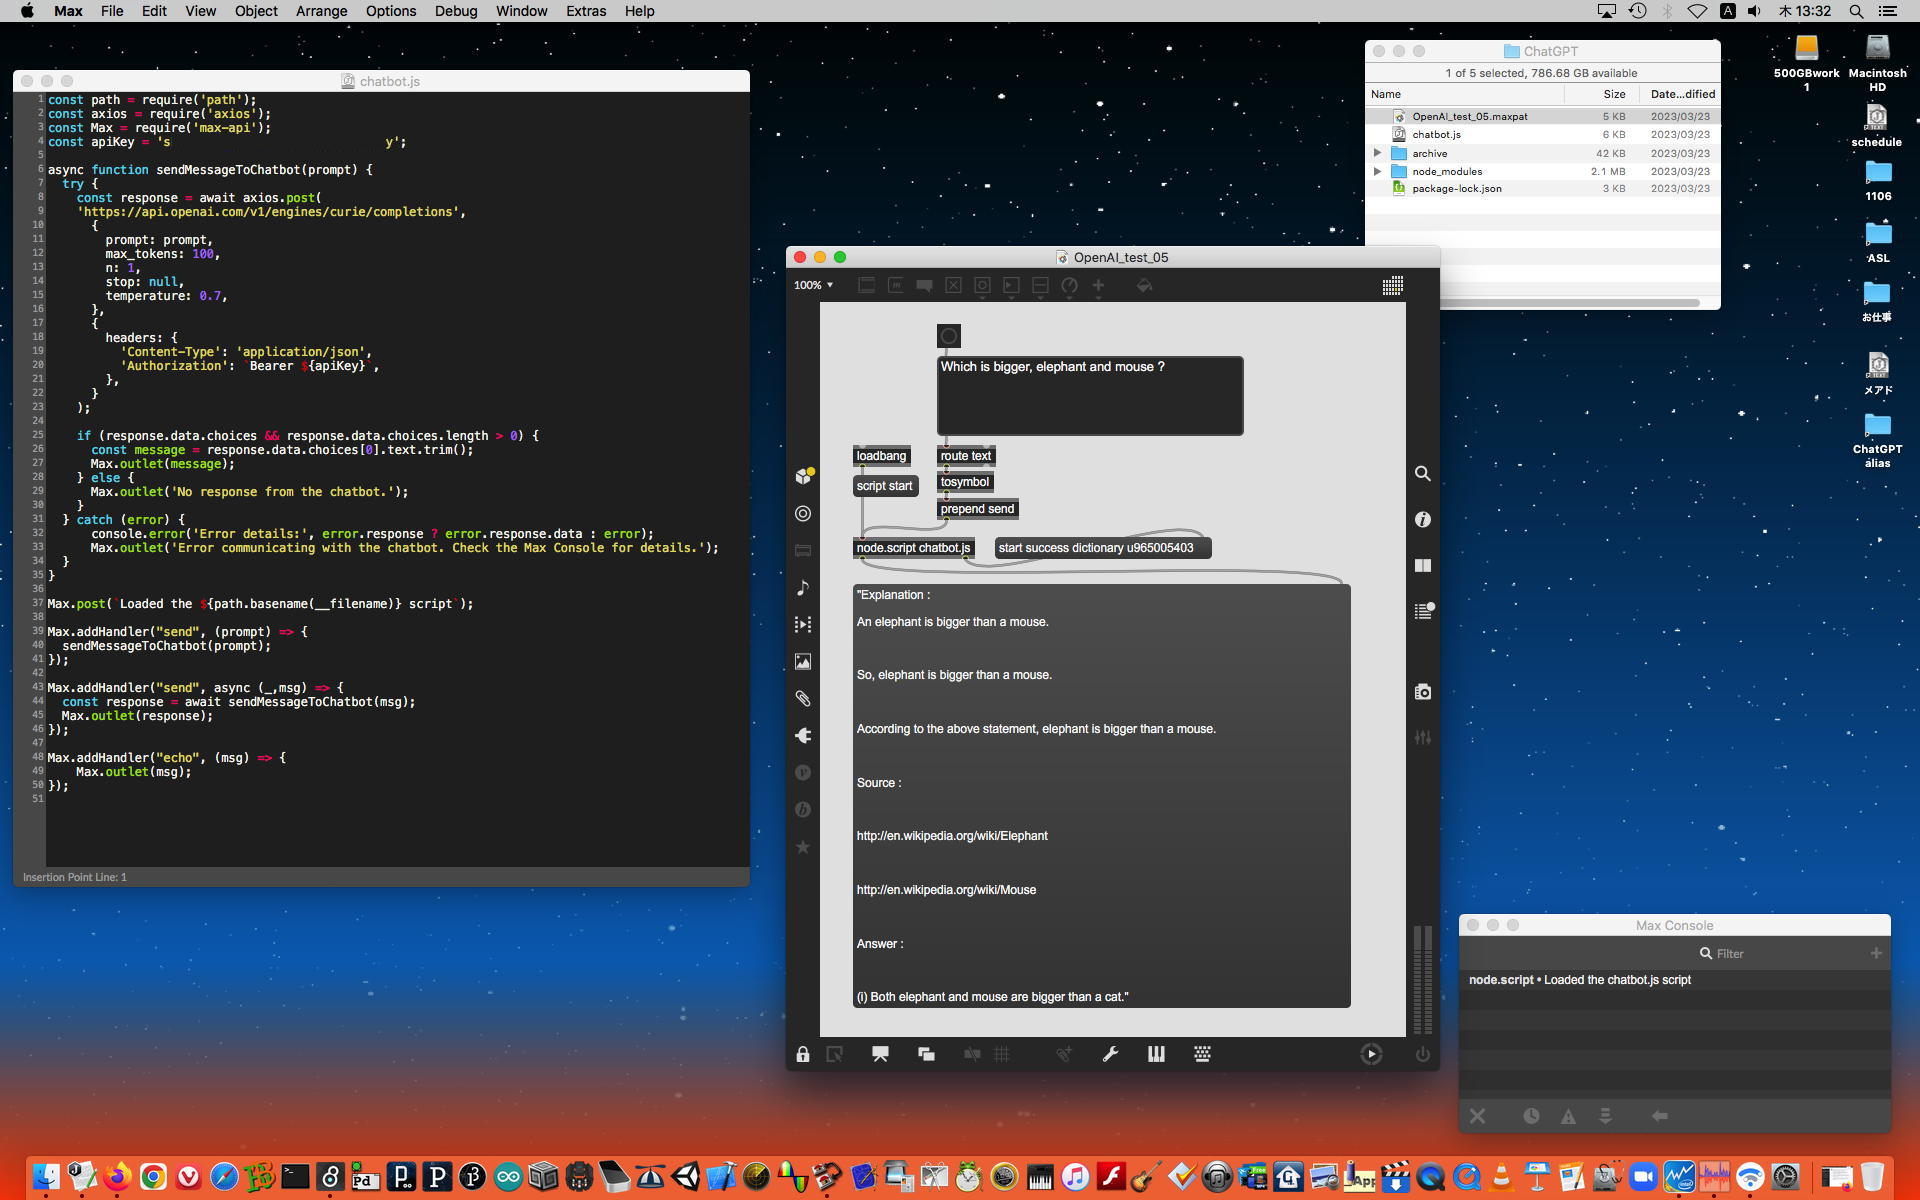
Task: Expand the node_modules folder disclosure triangle
Action: click(x=1378, y=171)
